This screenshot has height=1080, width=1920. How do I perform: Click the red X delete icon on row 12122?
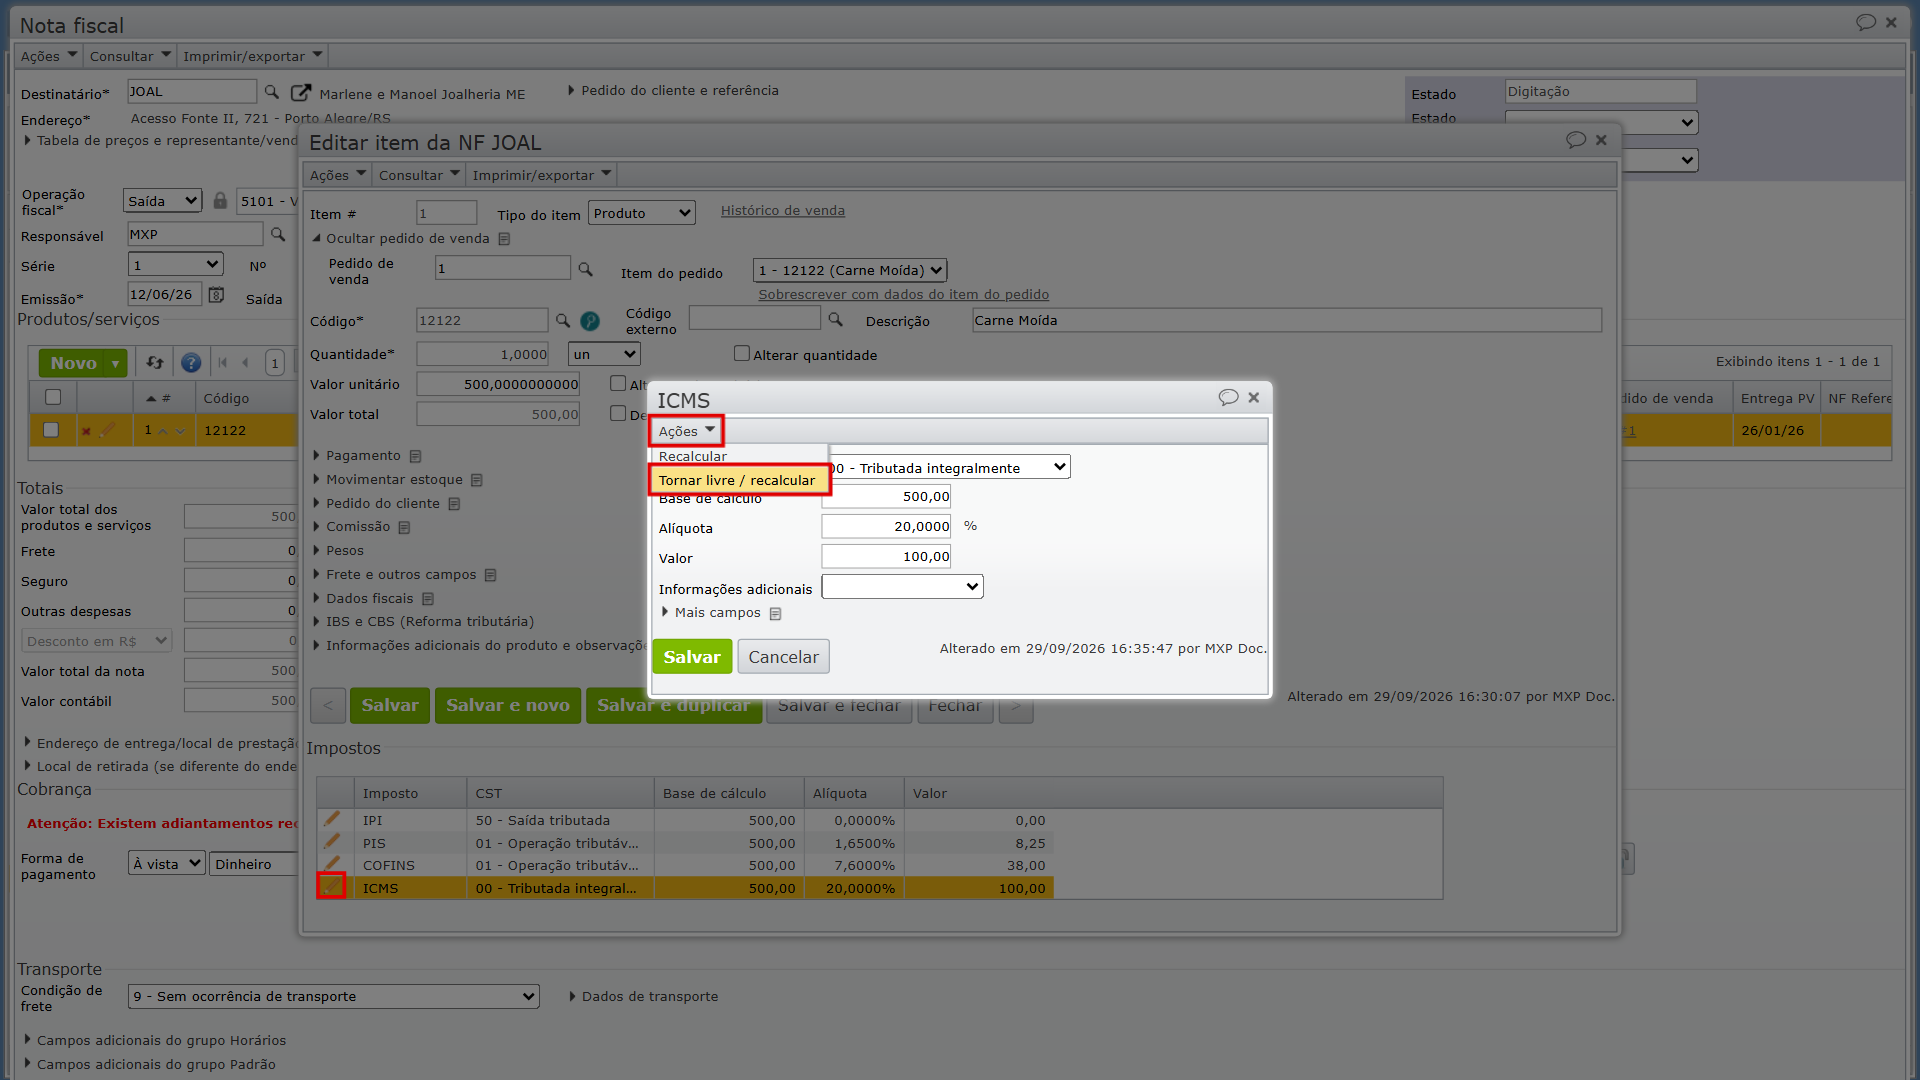[x=86, y=431]
